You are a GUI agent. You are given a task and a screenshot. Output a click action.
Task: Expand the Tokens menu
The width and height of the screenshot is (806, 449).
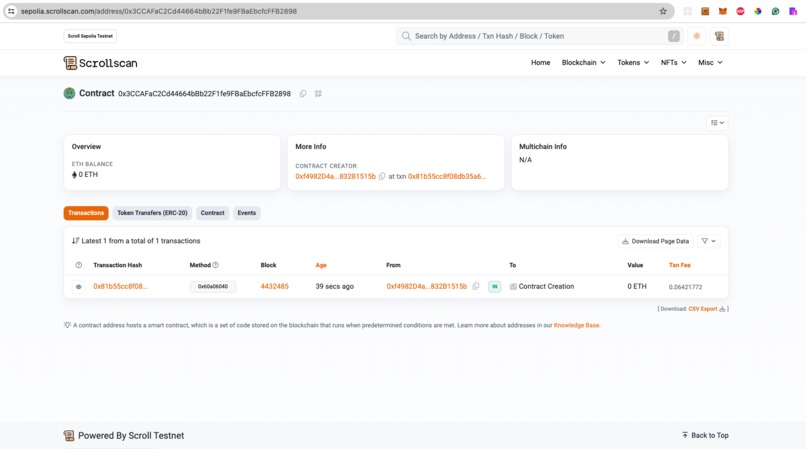[x=633, y=62]
